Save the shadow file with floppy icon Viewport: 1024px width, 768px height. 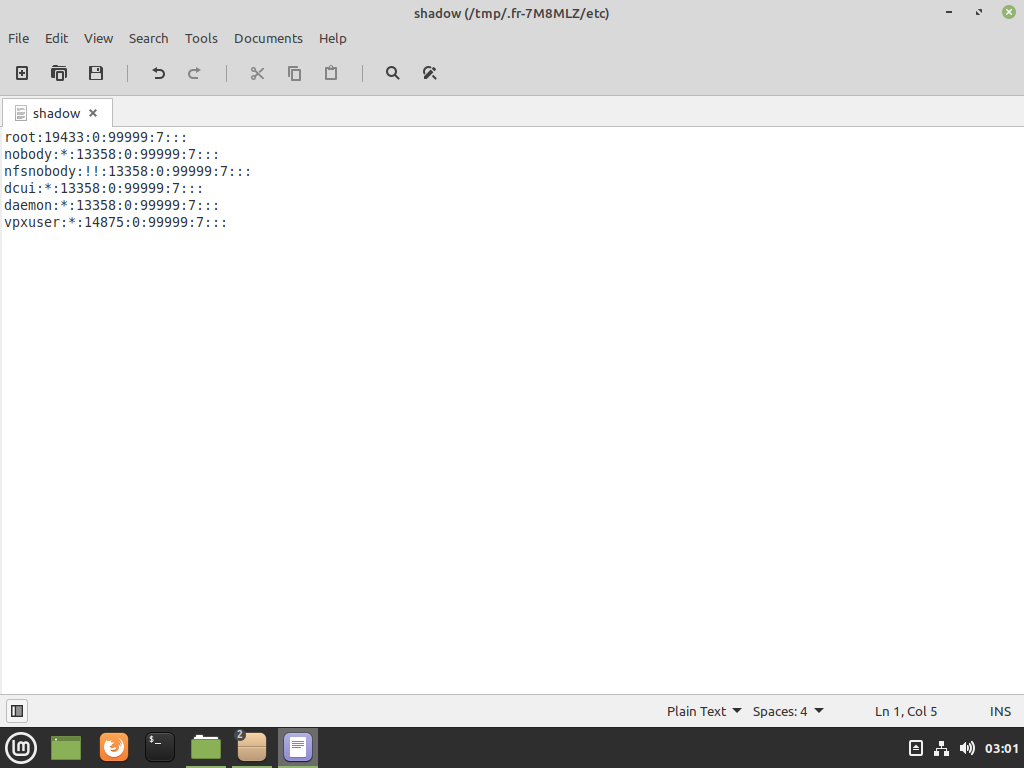tap(96, 73)
